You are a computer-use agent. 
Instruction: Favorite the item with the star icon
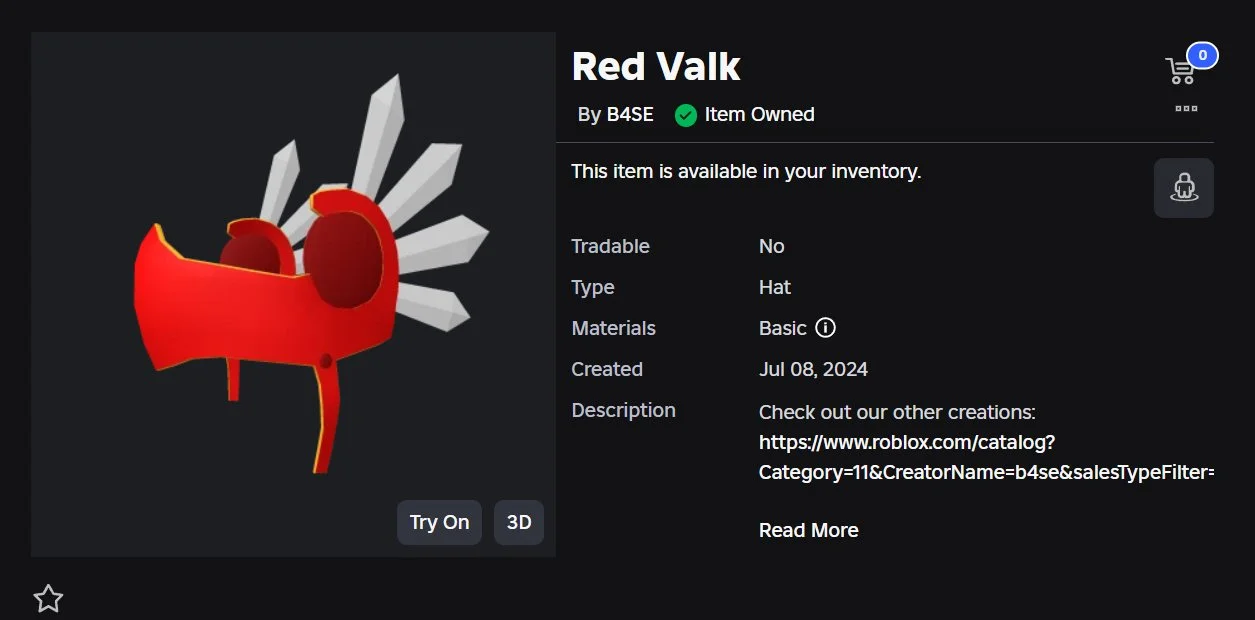(x=48, y=599)
